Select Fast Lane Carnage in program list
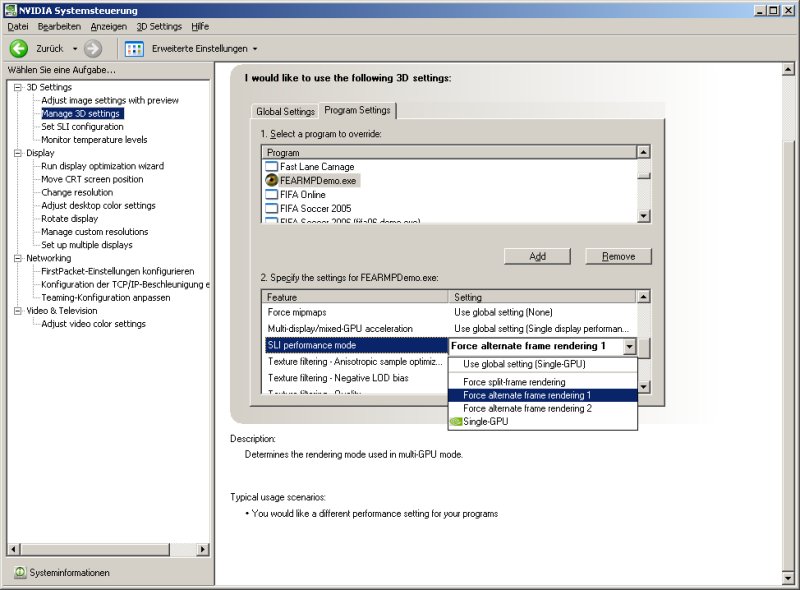The width and height of the screenshot is (800, 590). tap(317, 166)
